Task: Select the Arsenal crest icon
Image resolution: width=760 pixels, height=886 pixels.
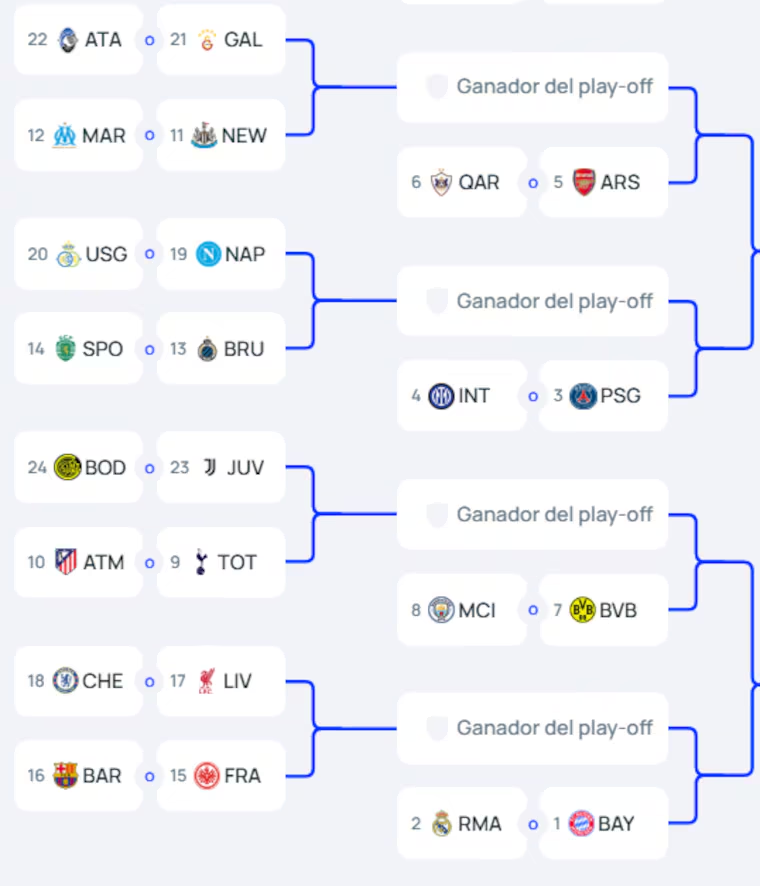Action: click(x=584, y=183)
